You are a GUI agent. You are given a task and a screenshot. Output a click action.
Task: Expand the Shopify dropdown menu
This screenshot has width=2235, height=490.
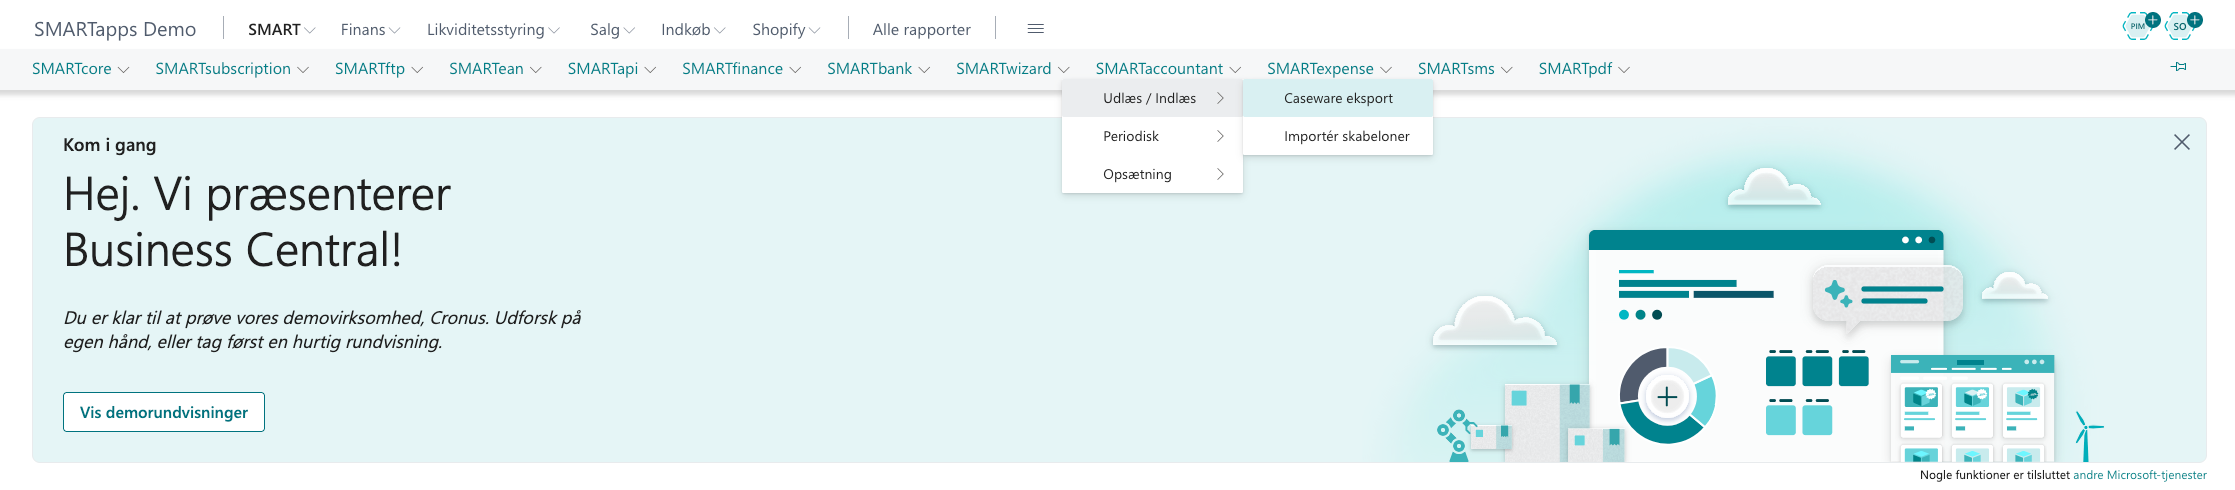coord(785,30)
